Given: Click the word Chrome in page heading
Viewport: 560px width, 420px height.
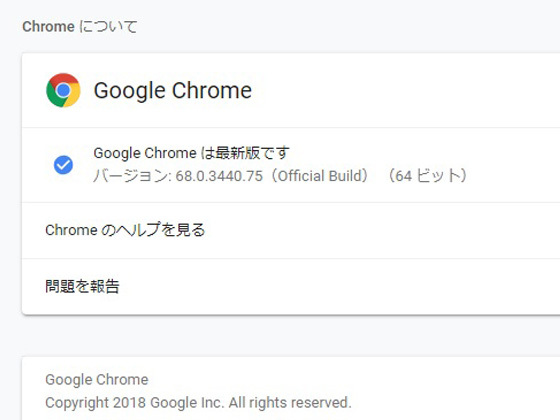Looking at the screenshot, I should [x=48, y=27].
